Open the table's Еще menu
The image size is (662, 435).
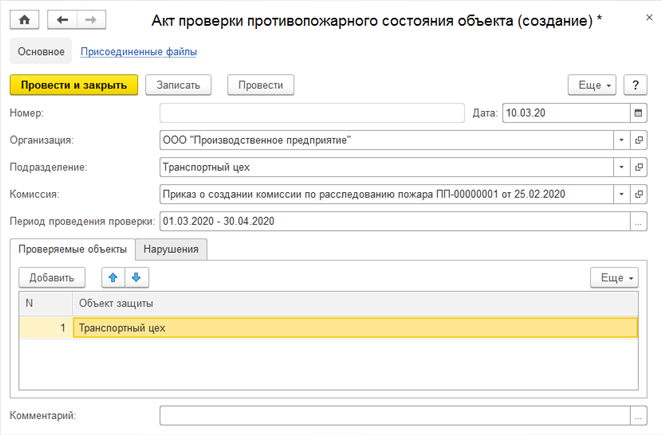click(x=614, y=277)
